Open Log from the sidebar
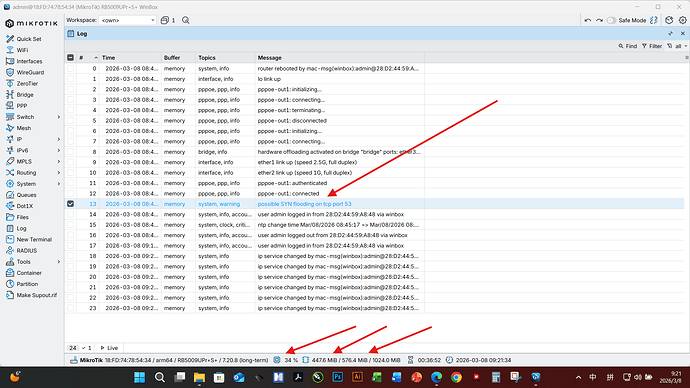 pyautogui.click(x=16, y=228)
